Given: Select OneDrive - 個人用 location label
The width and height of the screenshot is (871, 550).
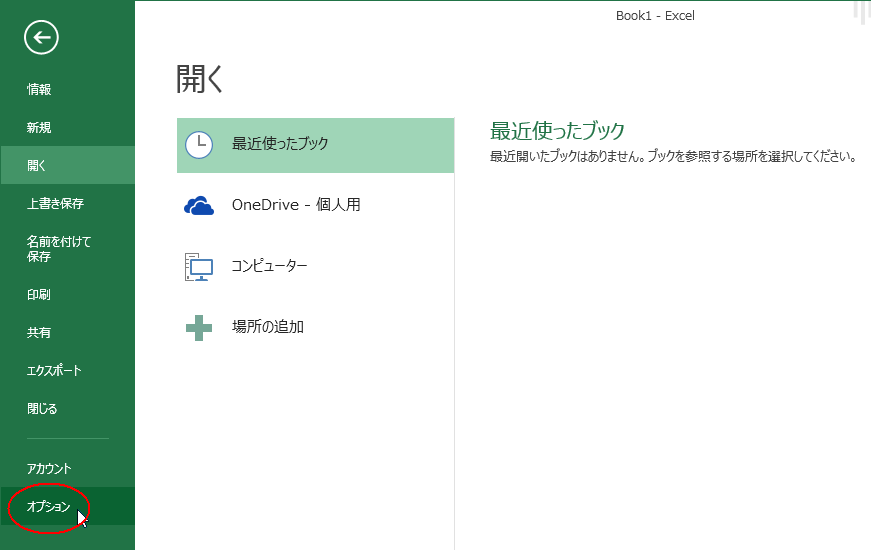Looking at the screenshot, I should 296,204.
